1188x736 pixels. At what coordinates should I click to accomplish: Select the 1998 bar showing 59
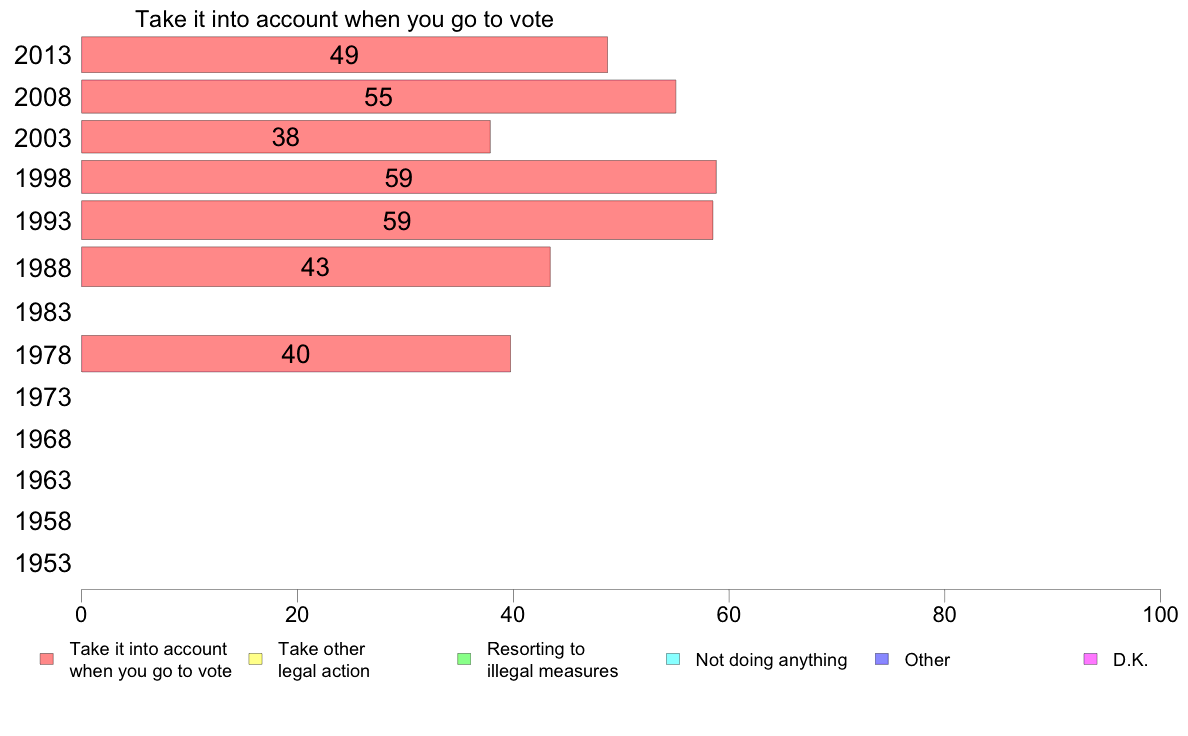399,177
